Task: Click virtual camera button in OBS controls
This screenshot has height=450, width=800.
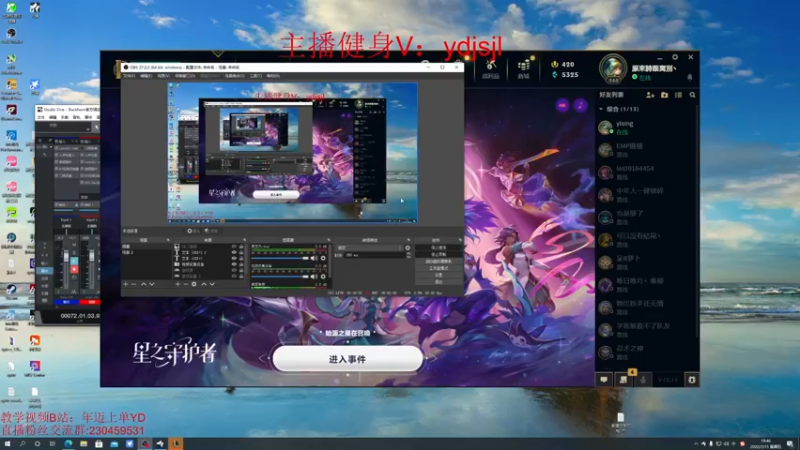Action: pos(438,261)
